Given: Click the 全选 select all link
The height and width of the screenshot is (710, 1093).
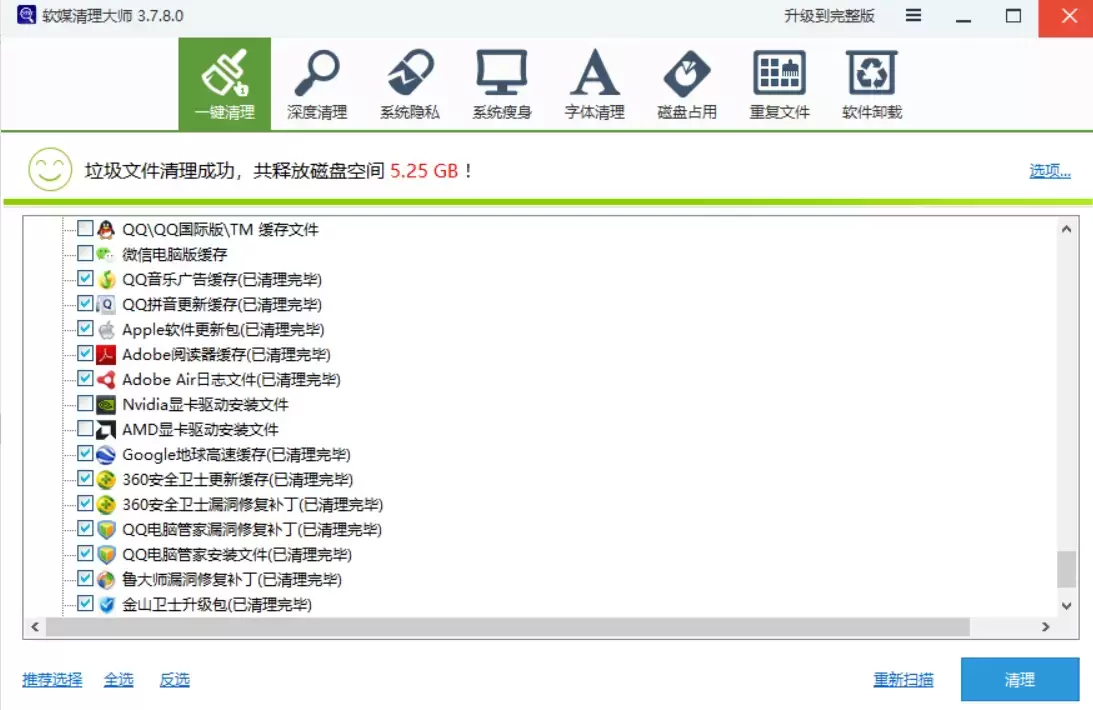Looking at the screenshot, I should pyautogui.click(x=119, y=679).
